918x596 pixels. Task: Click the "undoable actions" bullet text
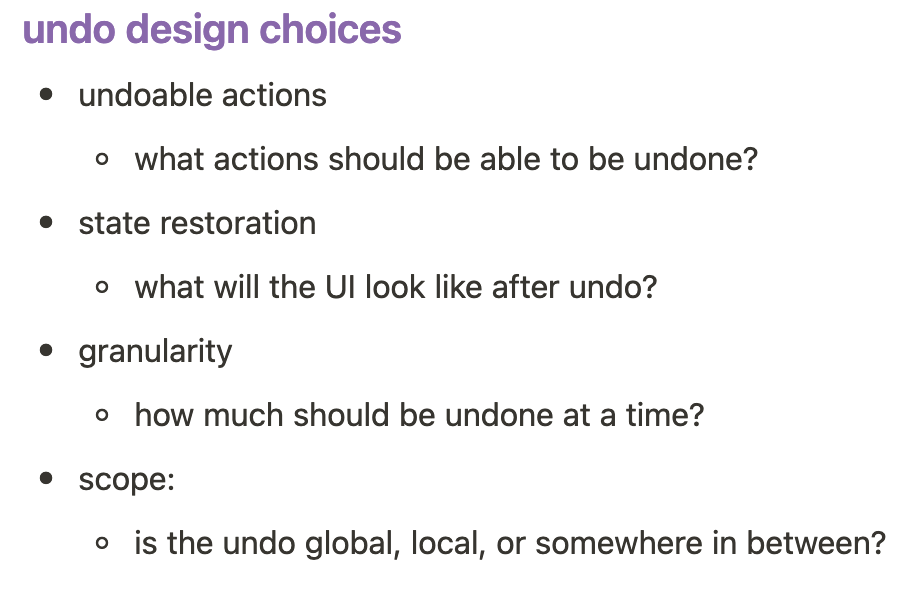[202, 95]
